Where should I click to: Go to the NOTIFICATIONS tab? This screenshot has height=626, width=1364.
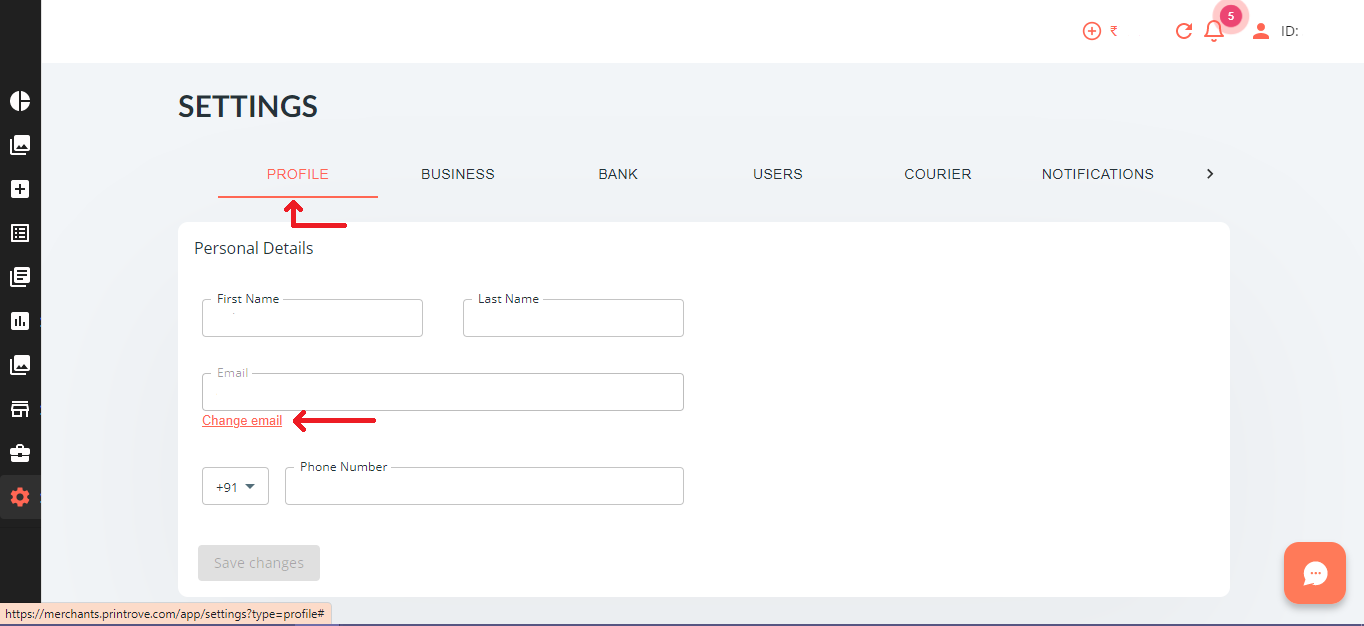[x=1098, y=174]
